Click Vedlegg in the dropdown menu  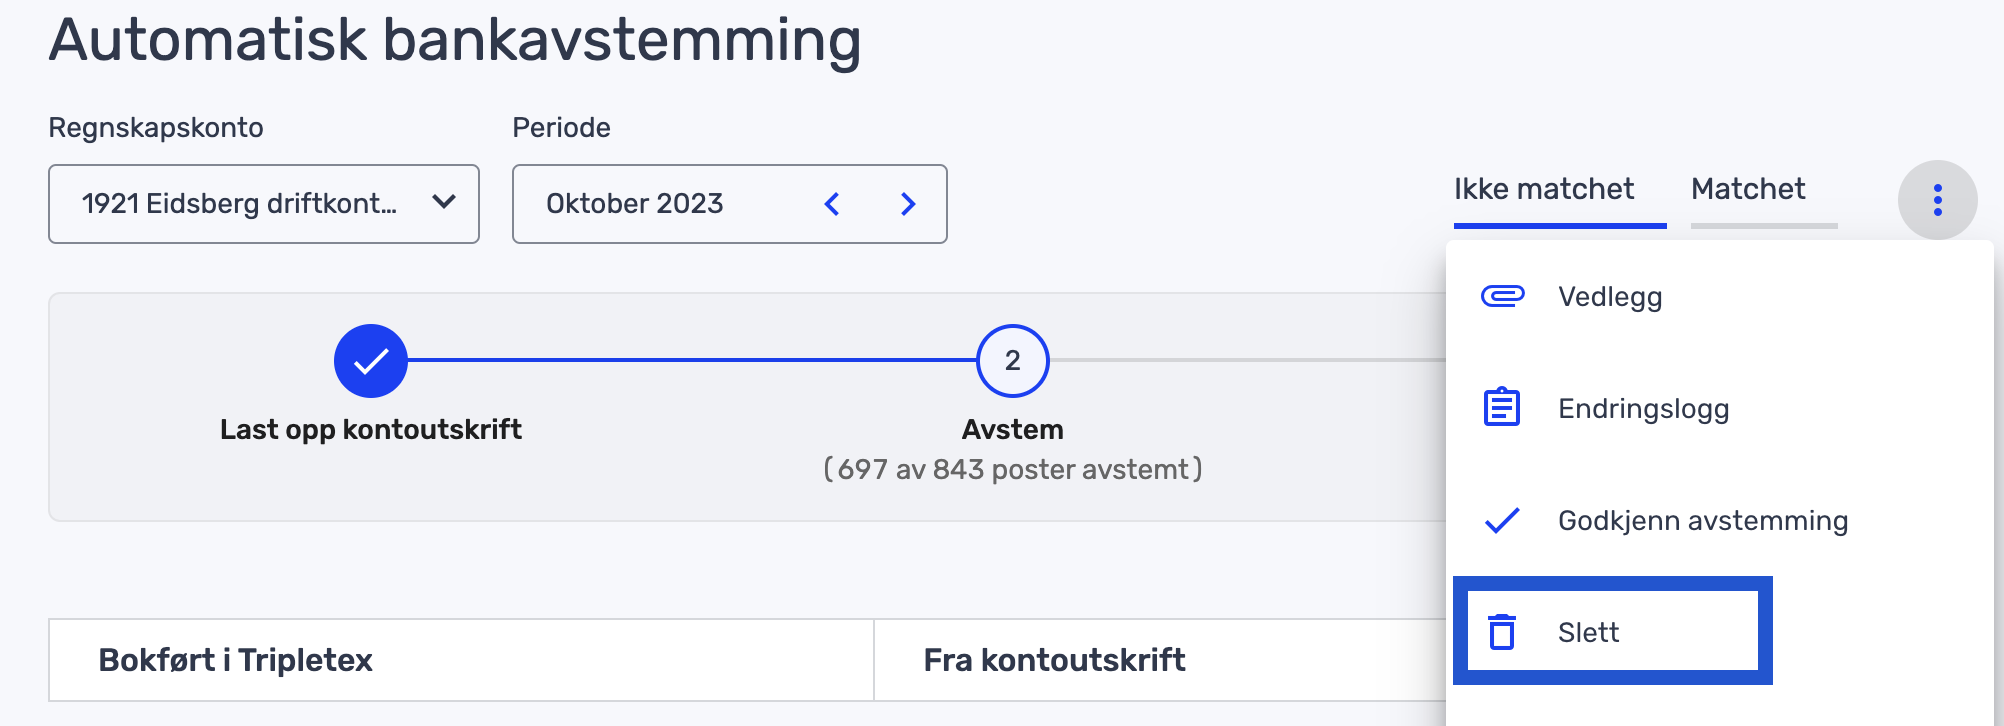click(x=1610, y=296)
